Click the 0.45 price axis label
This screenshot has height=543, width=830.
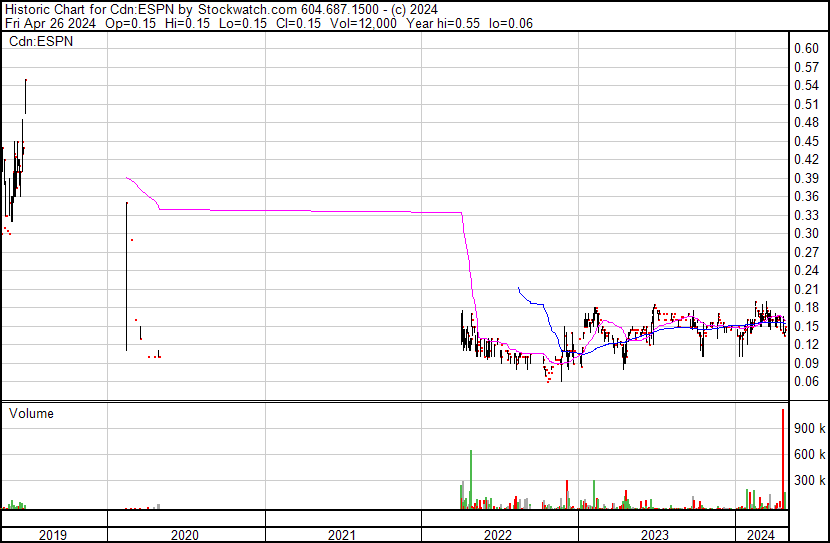(806, 141)
